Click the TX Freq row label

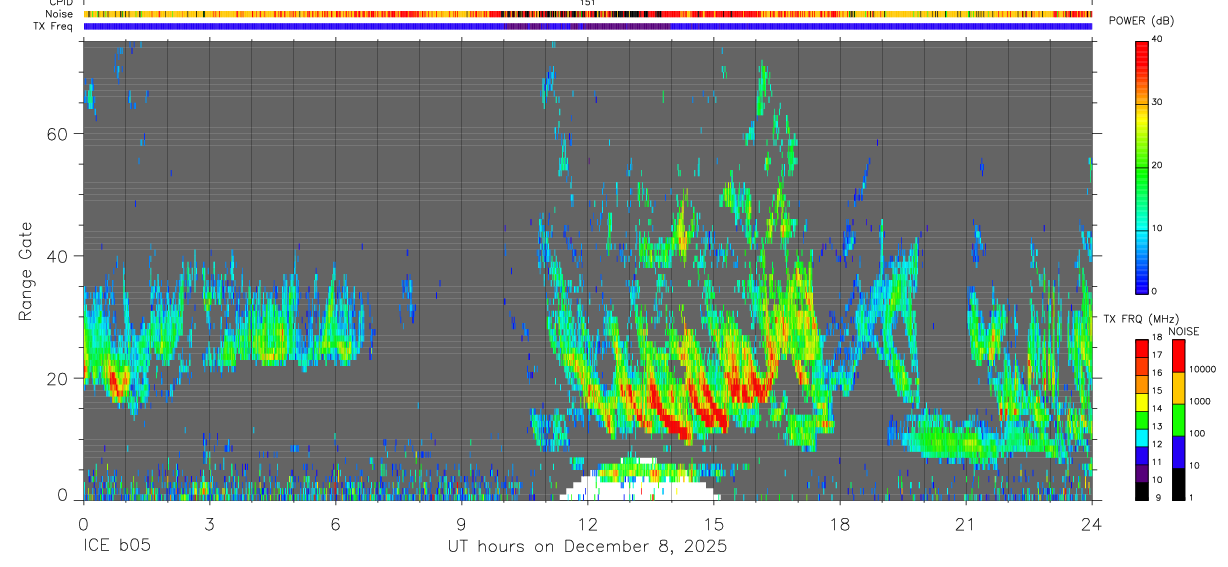(53, 26)
